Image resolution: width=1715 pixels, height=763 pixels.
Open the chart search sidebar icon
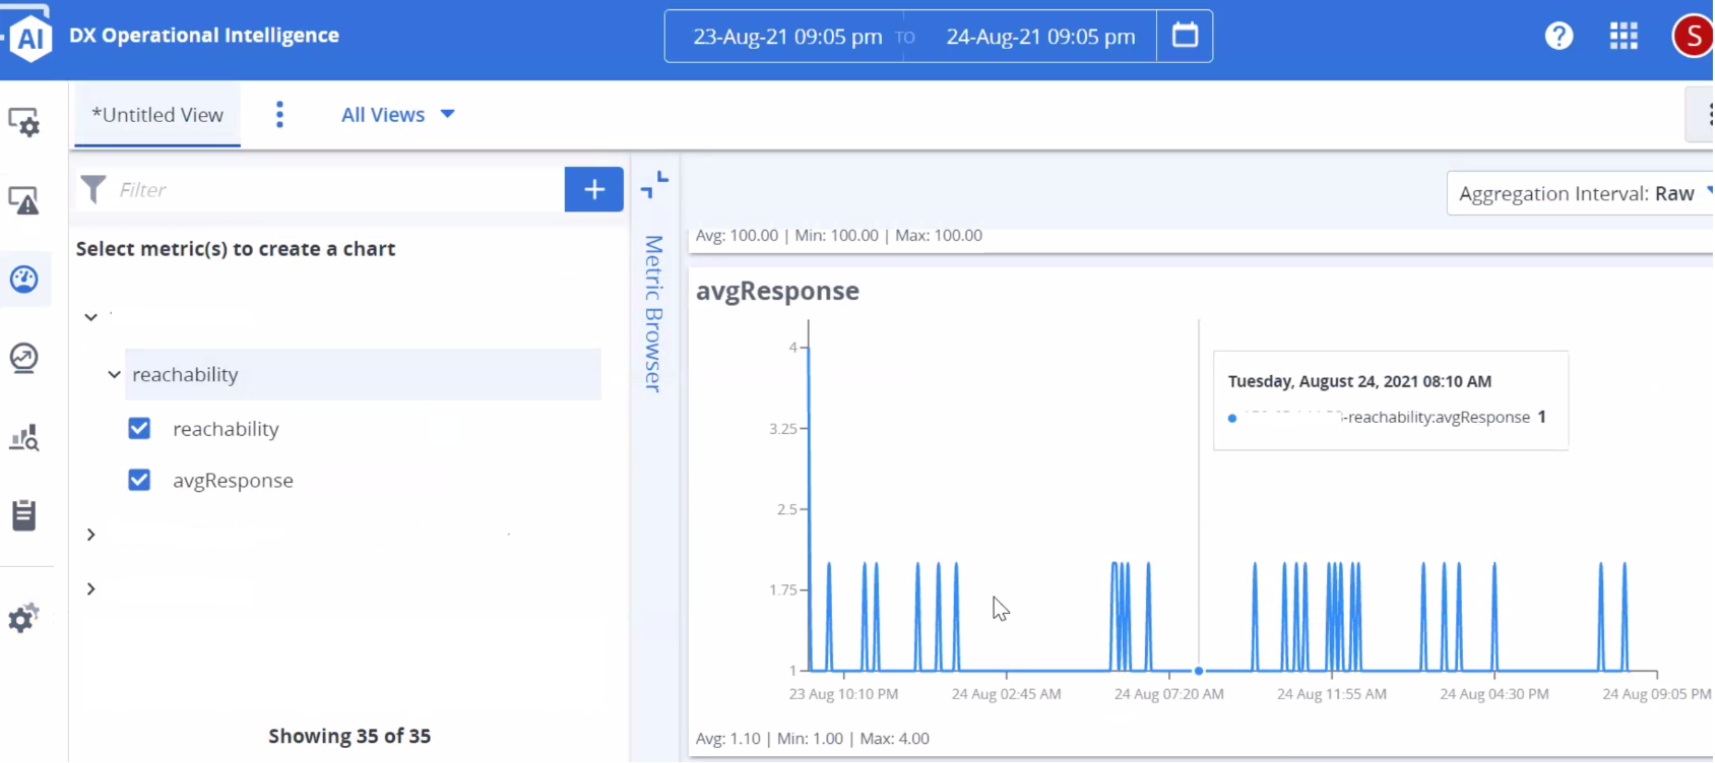pos(24,437)
